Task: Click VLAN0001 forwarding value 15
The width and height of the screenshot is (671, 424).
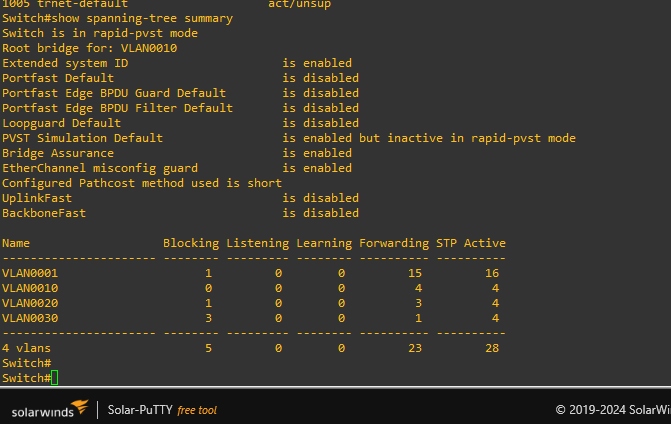Action: pos(415,273)
